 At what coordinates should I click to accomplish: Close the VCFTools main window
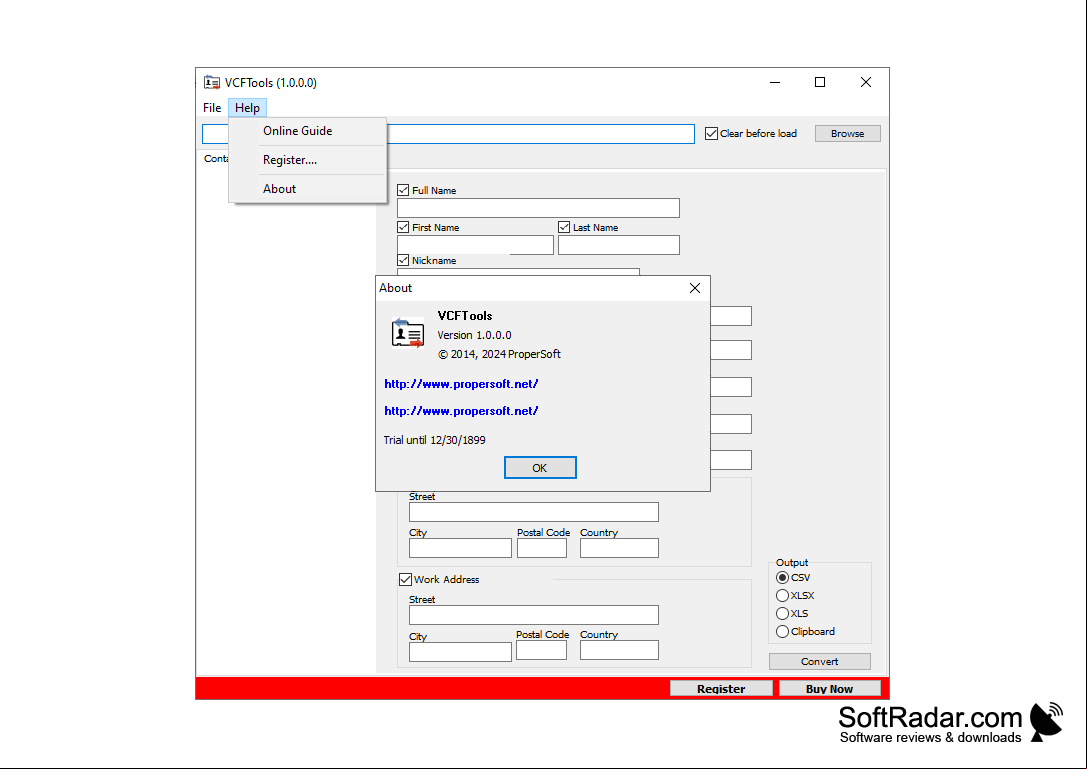point(866,83)
